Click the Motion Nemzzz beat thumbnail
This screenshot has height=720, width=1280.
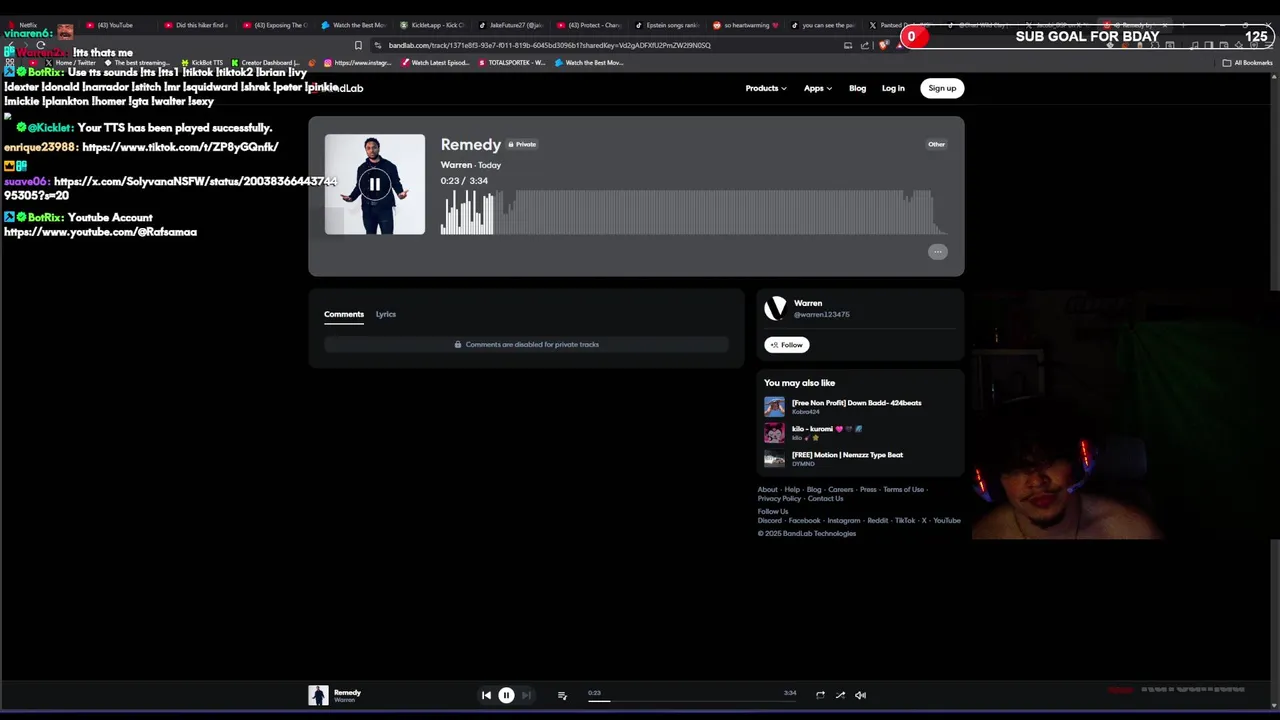pos(775,459)
